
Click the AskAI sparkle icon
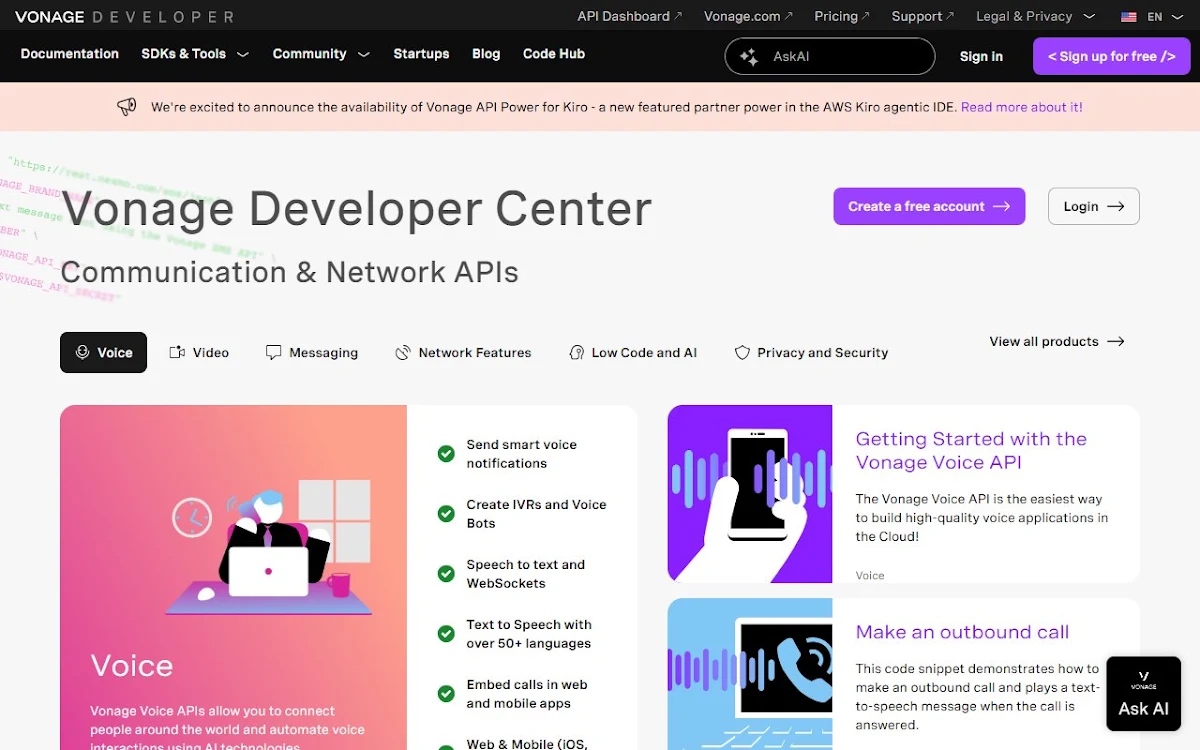click(748, 57)
